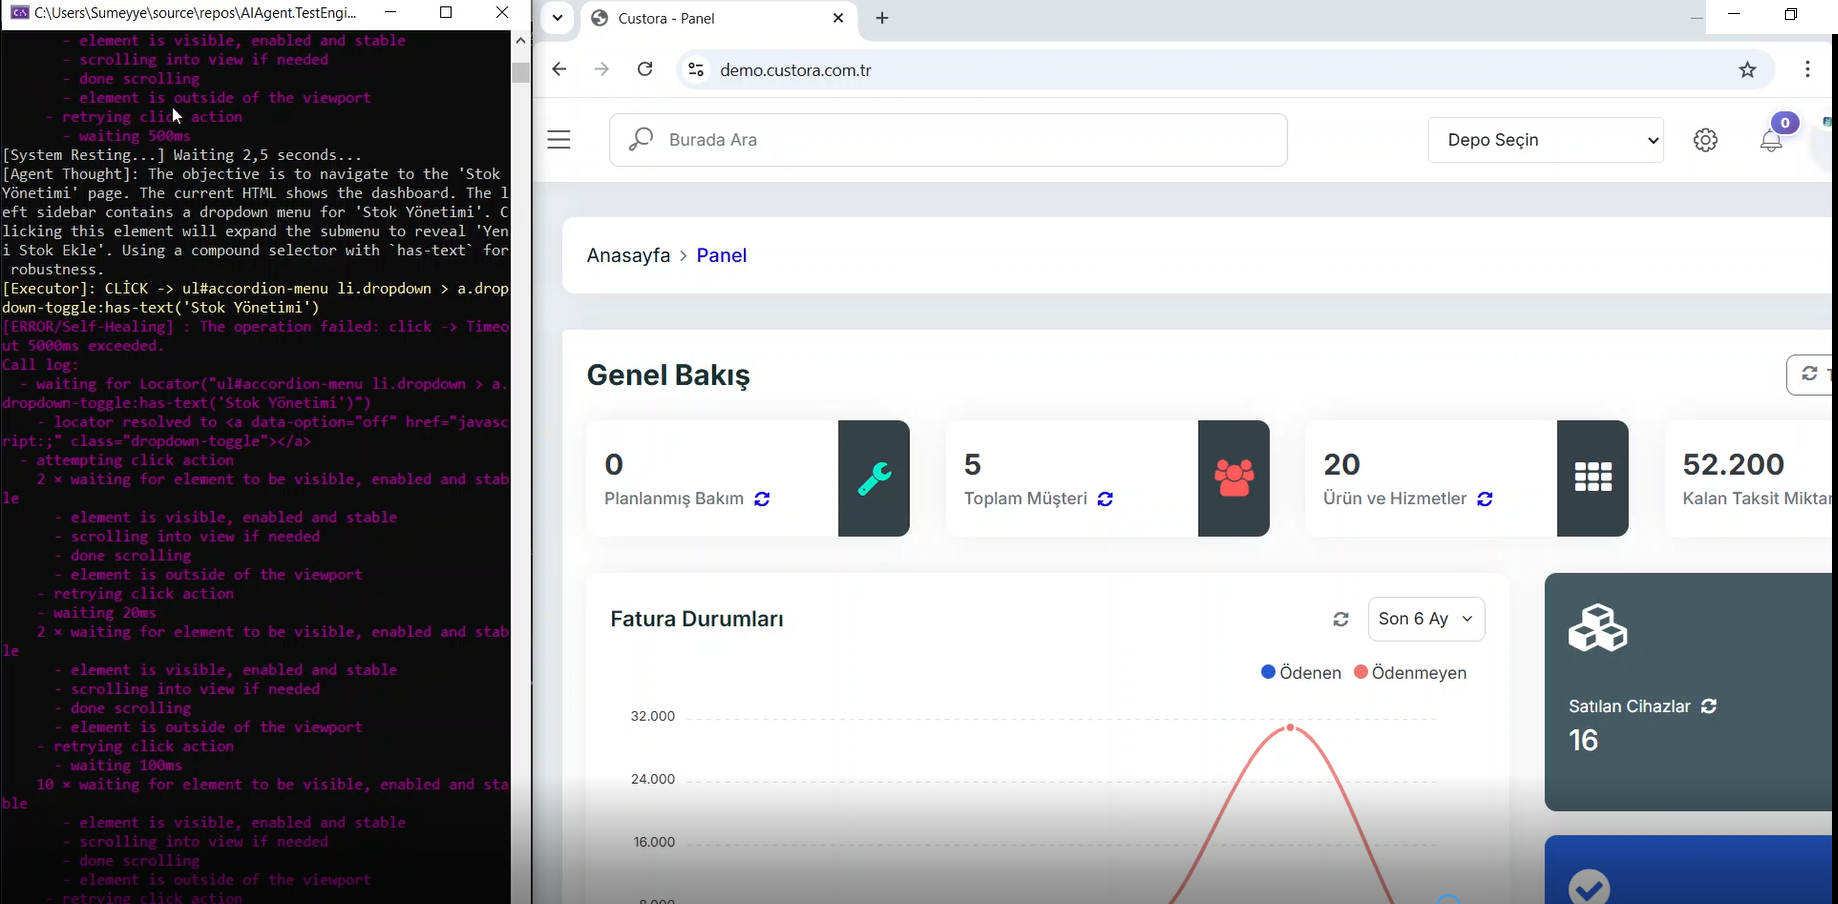This screenshot has height=904, width=1838.
Task: Click the Satılan Cihazlar value 16
Action: click(x=1584, y=741)
